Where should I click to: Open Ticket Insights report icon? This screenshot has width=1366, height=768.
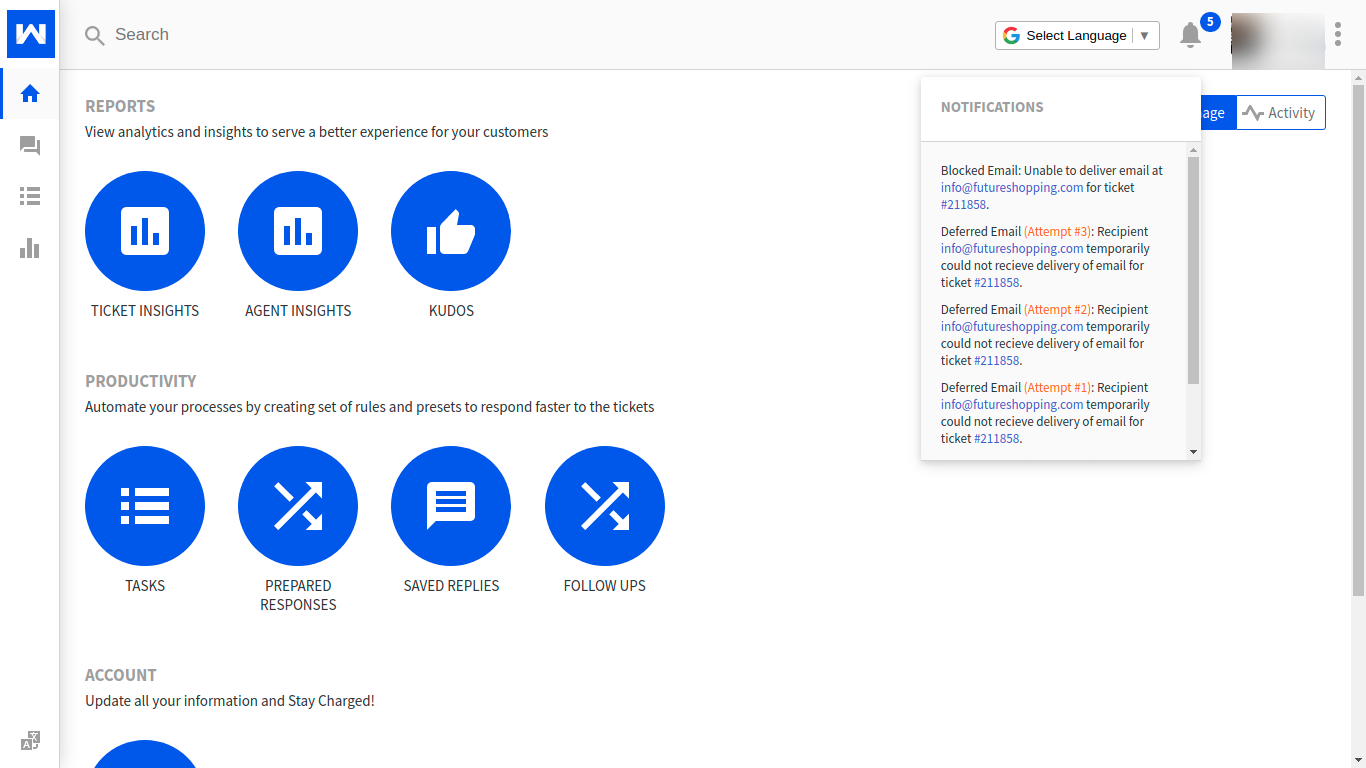pos(145,231)
